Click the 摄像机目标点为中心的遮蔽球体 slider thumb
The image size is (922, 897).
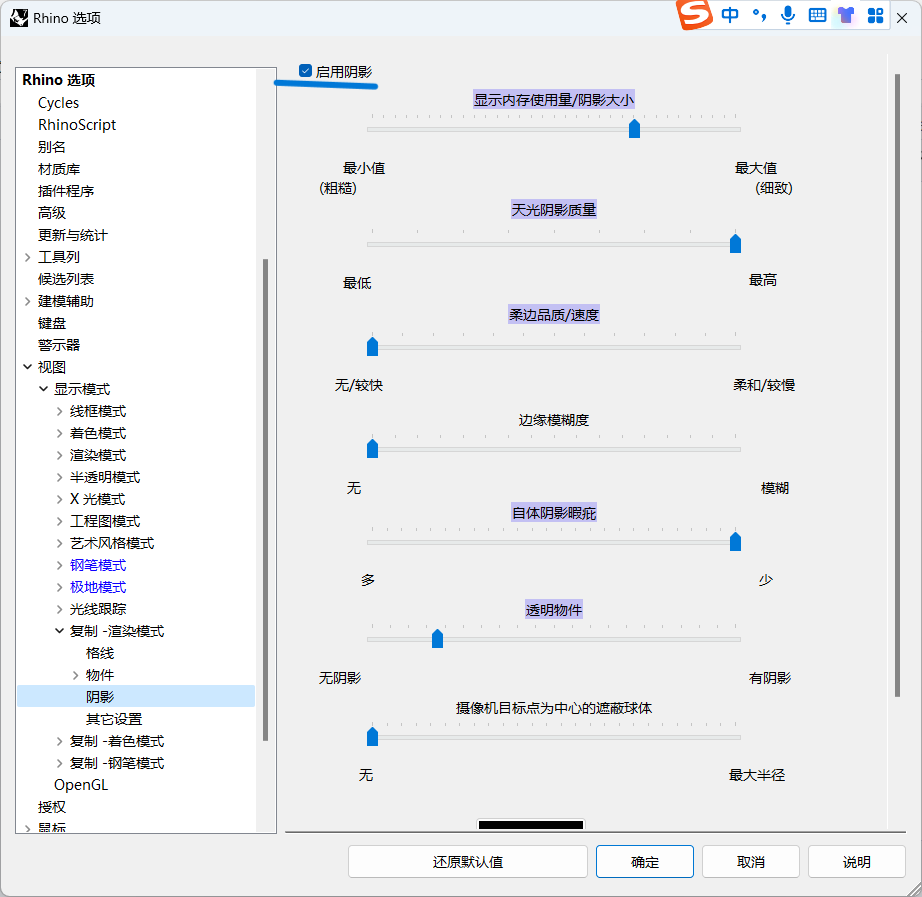click(x=372, y=736)
